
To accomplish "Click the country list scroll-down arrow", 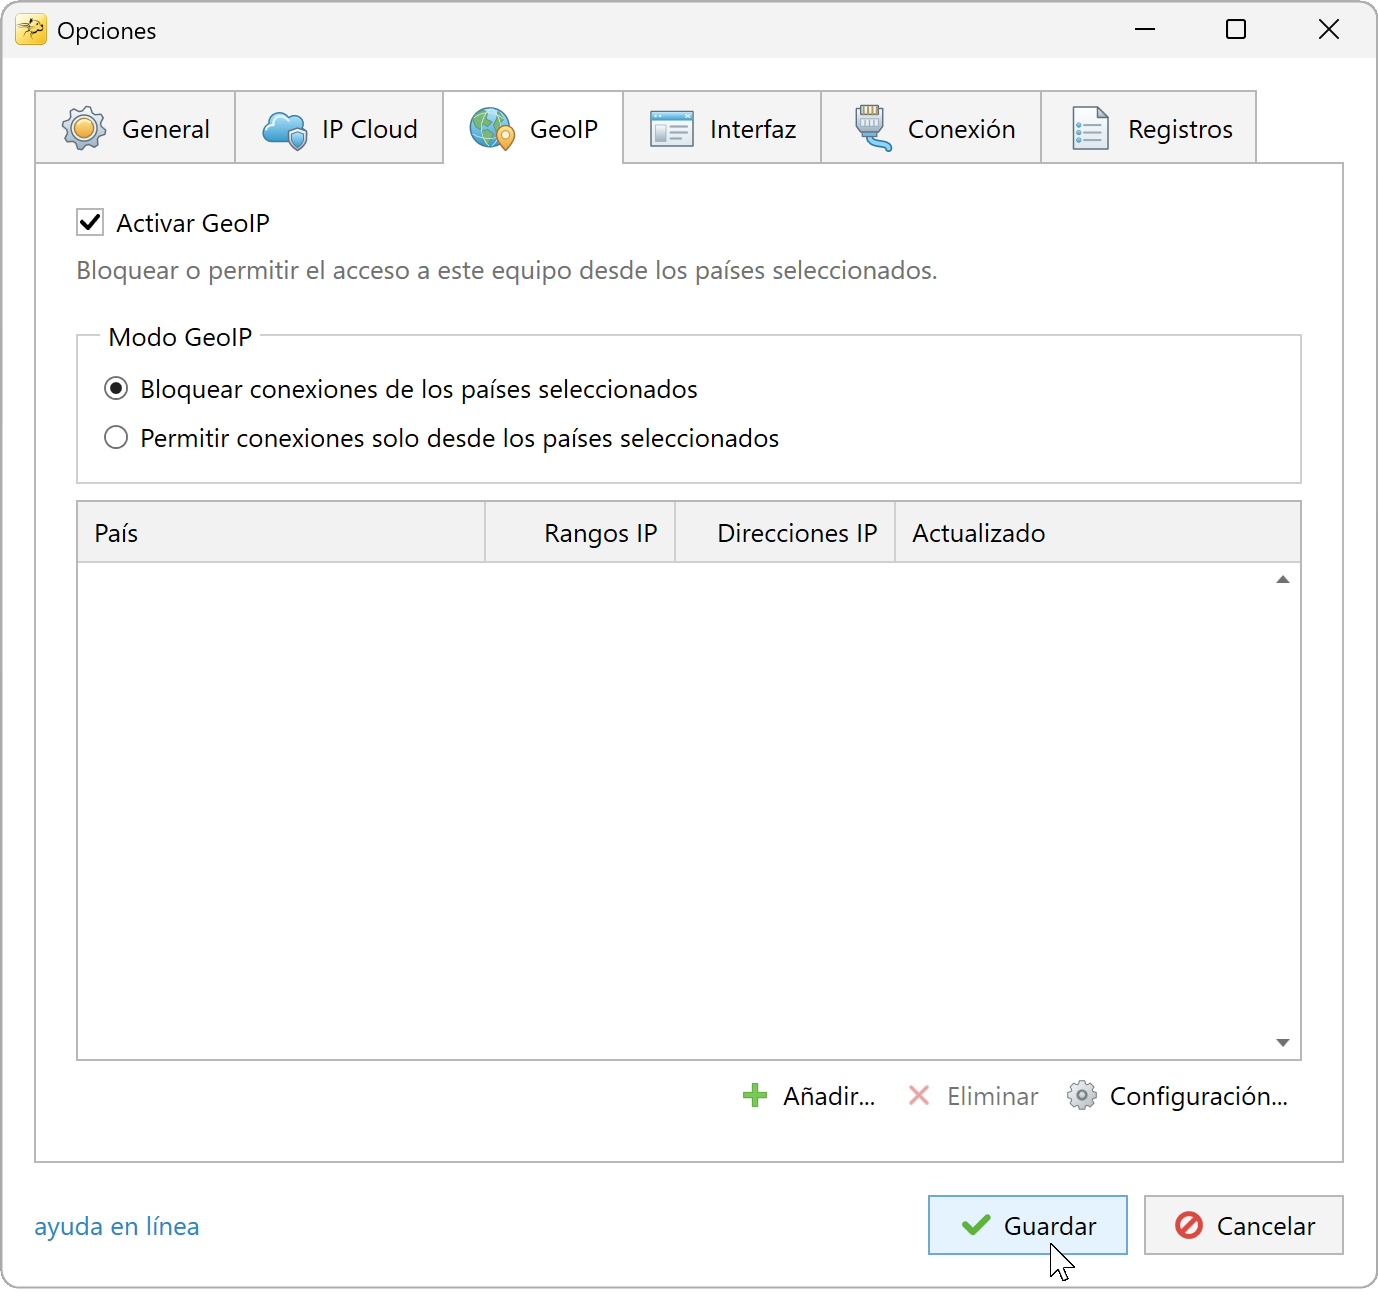I will pyautogui.click(x=1283, y=1042).
